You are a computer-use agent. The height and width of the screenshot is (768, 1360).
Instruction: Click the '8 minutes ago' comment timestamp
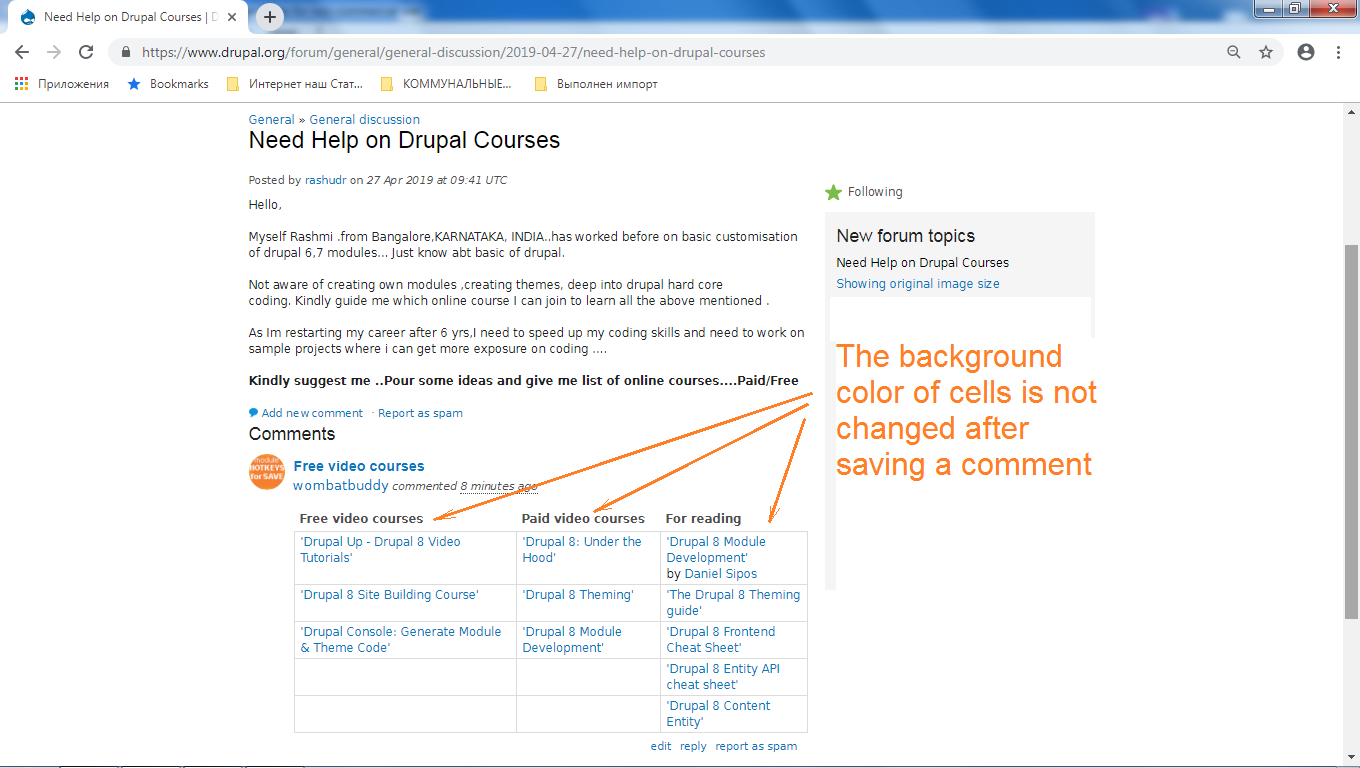click(498, 486)
